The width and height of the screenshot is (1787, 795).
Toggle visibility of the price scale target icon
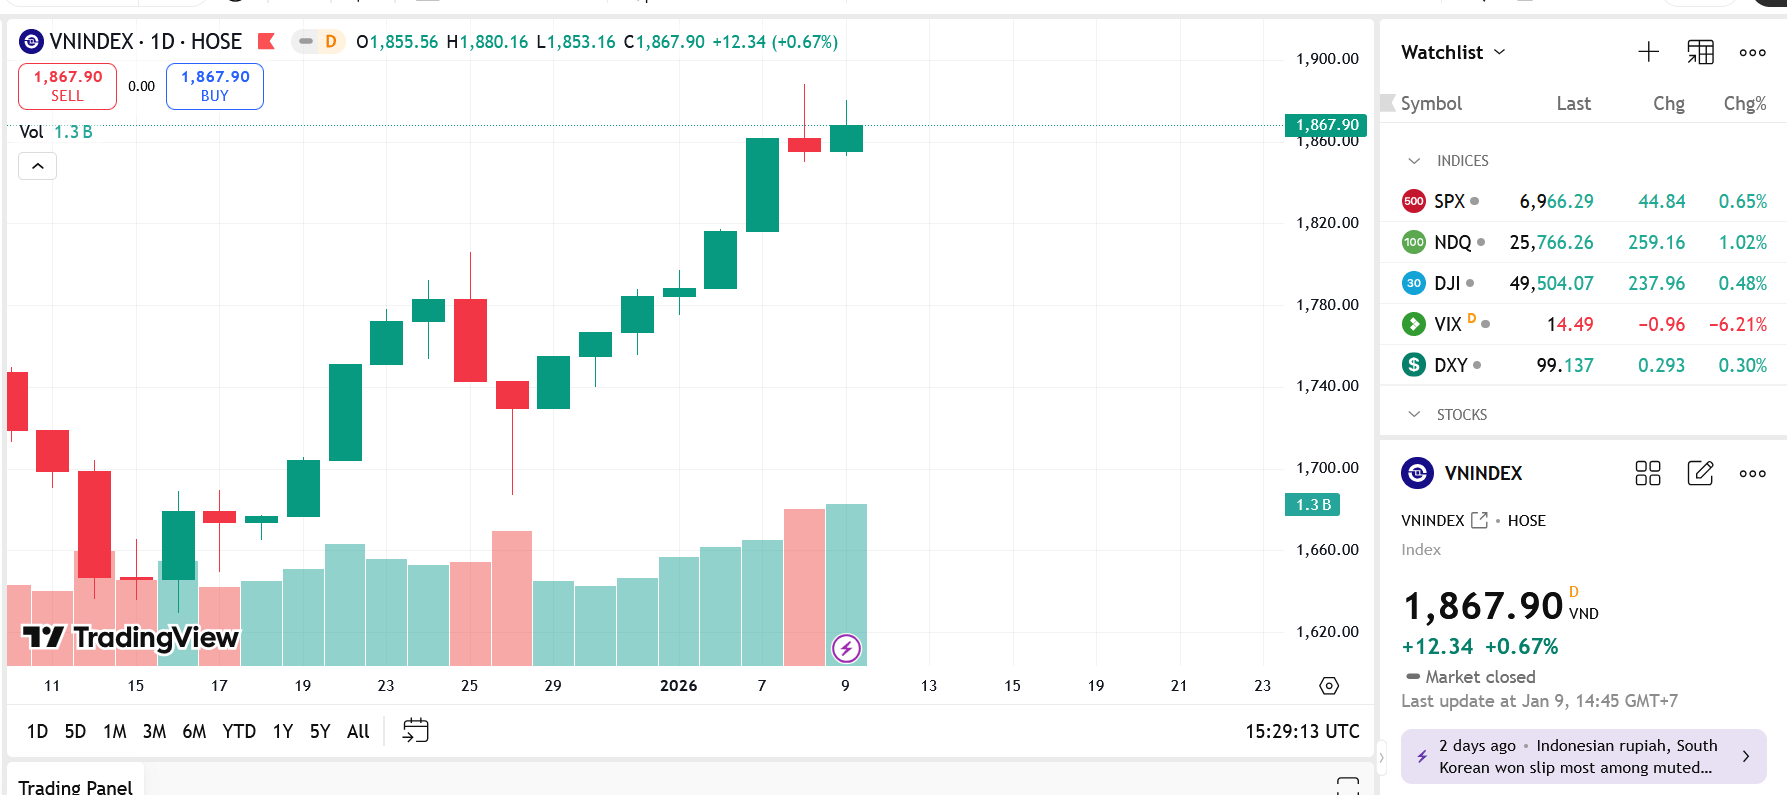1328,686
